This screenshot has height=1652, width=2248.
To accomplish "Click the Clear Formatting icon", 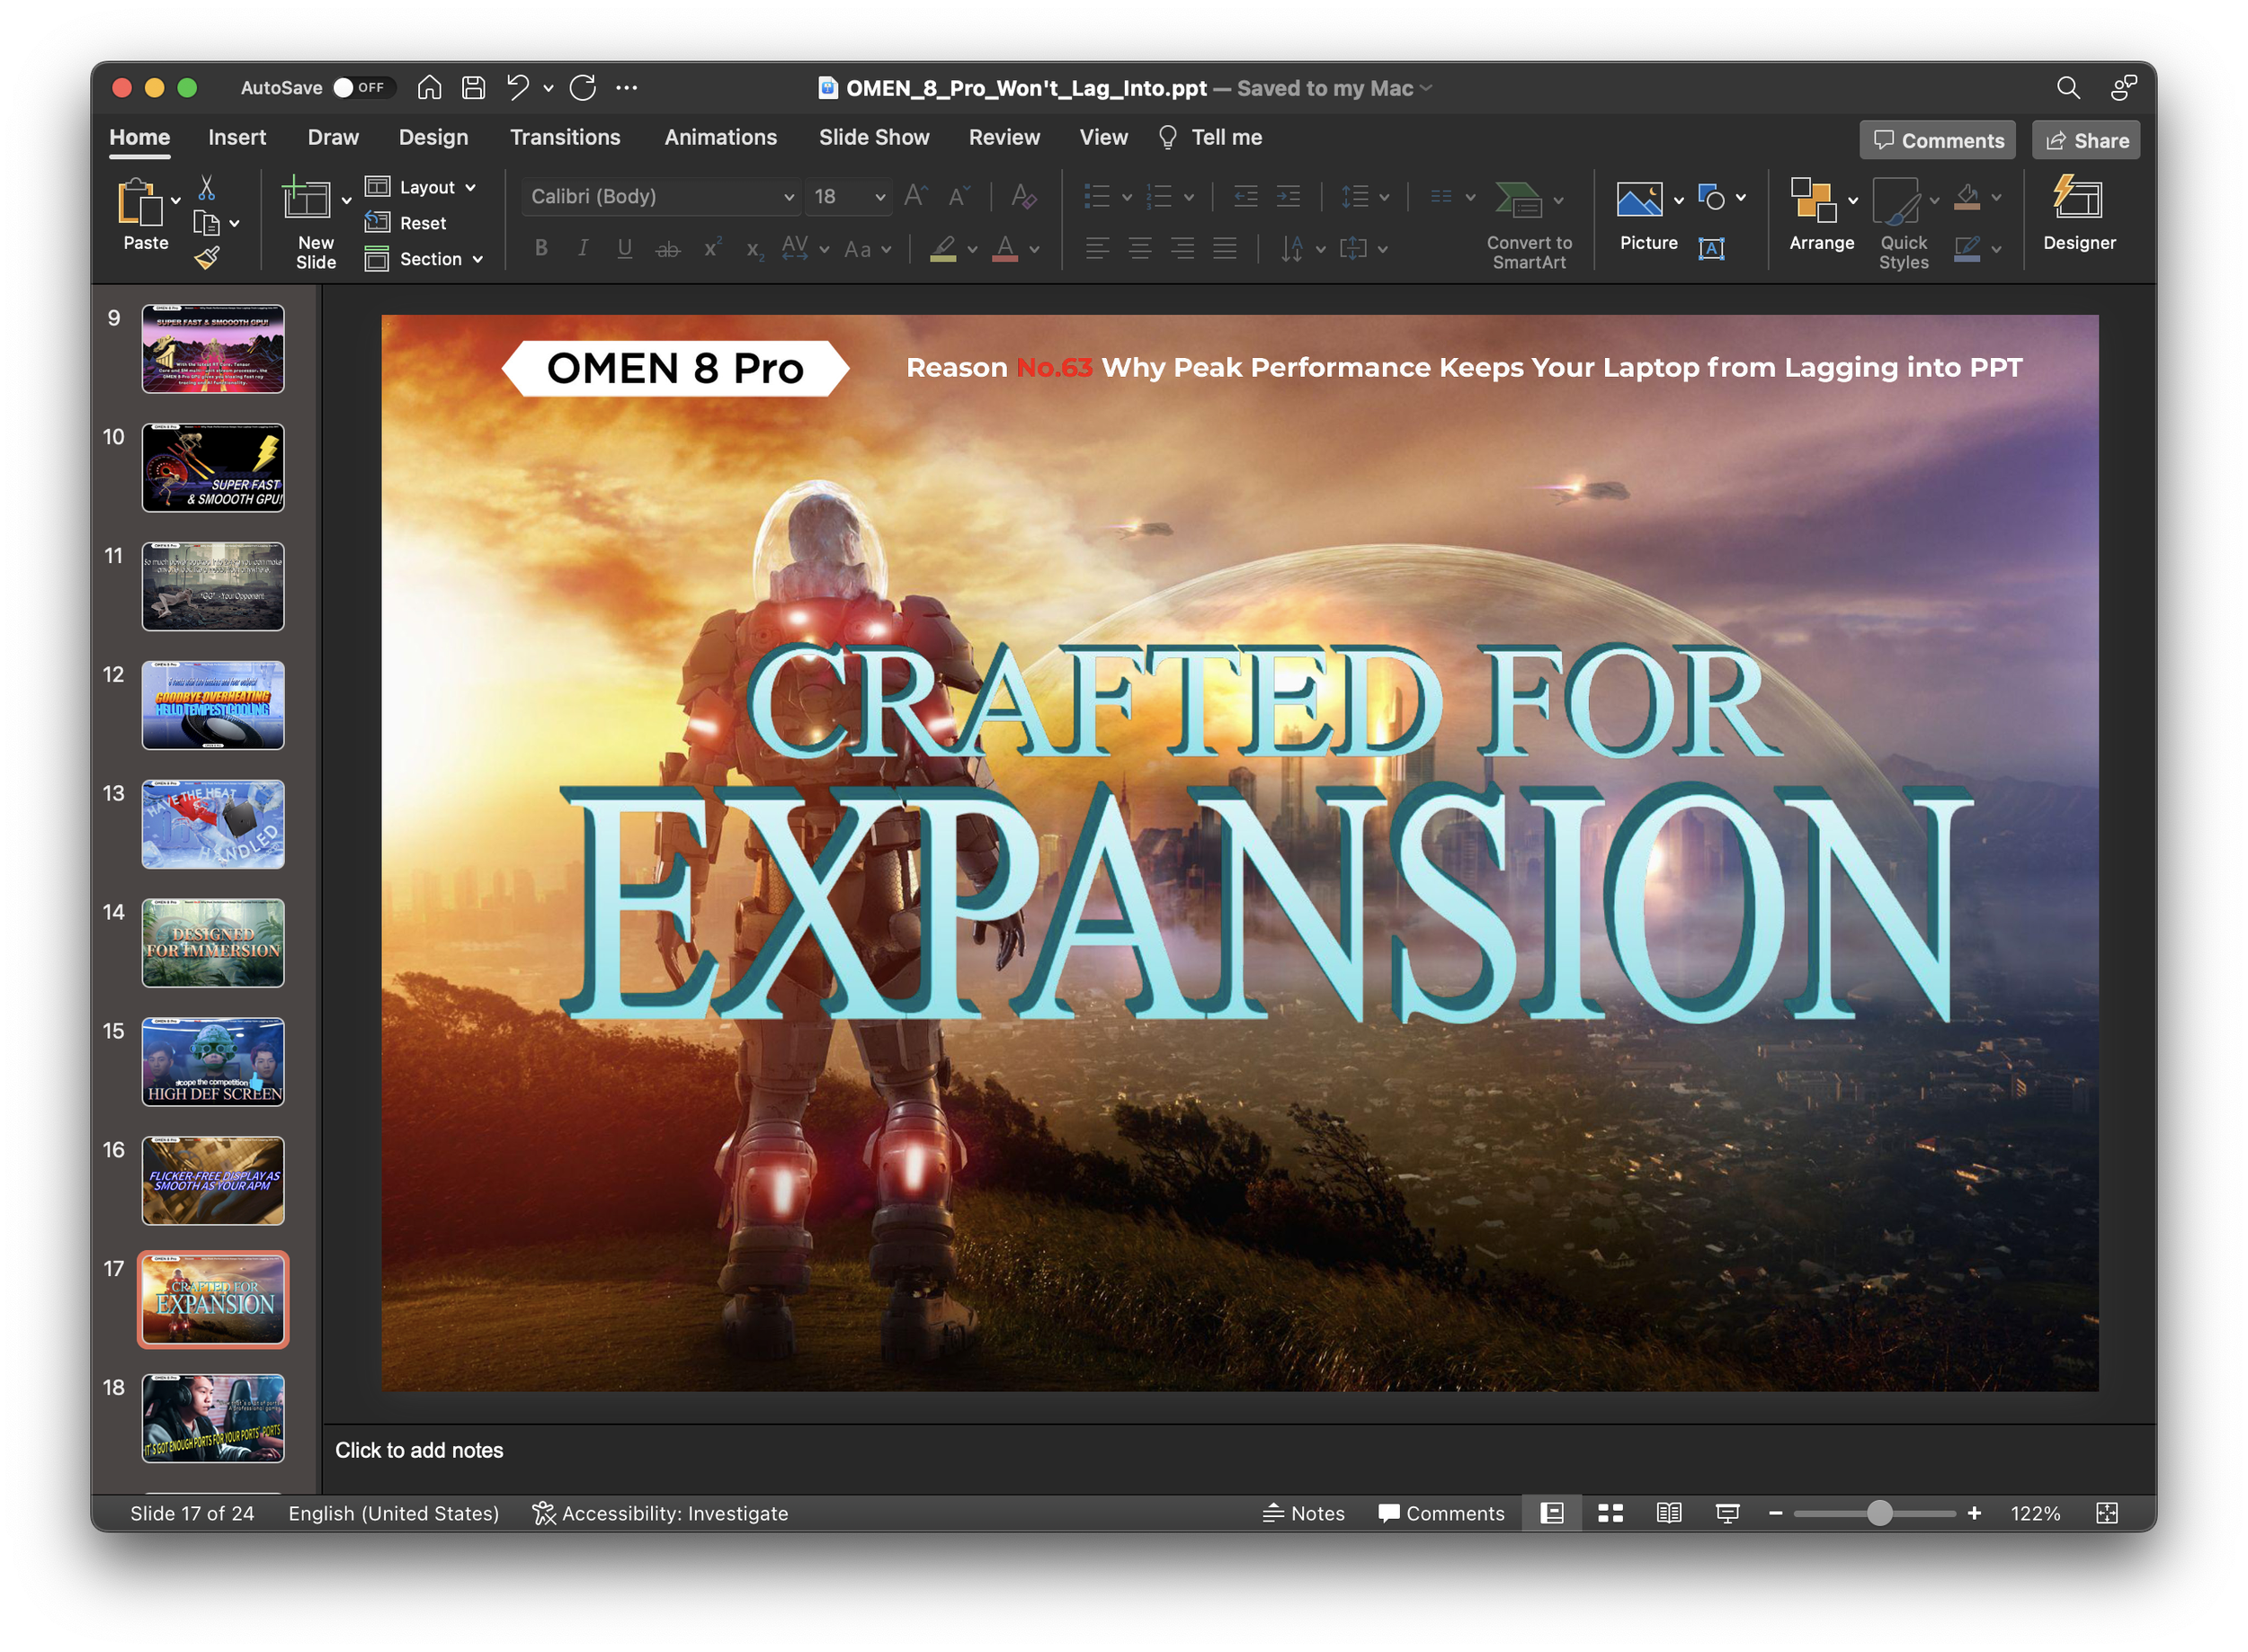I will point(1023,196).
